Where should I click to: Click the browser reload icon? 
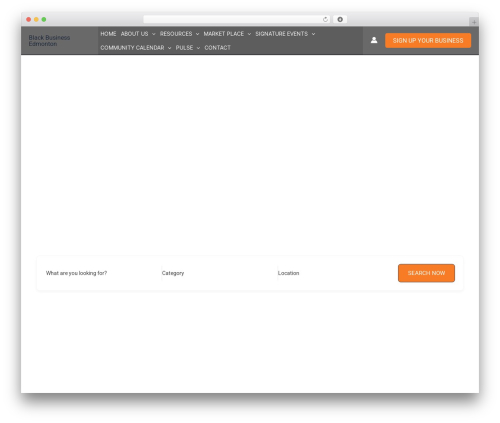coord(325,20)
